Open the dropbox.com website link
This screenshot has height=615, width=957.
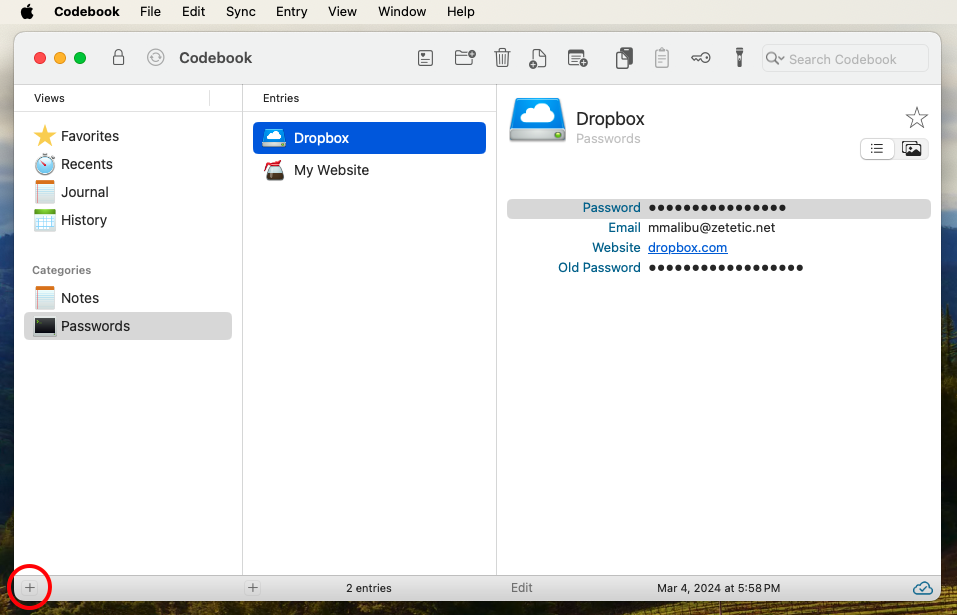[x=687, y=248]
